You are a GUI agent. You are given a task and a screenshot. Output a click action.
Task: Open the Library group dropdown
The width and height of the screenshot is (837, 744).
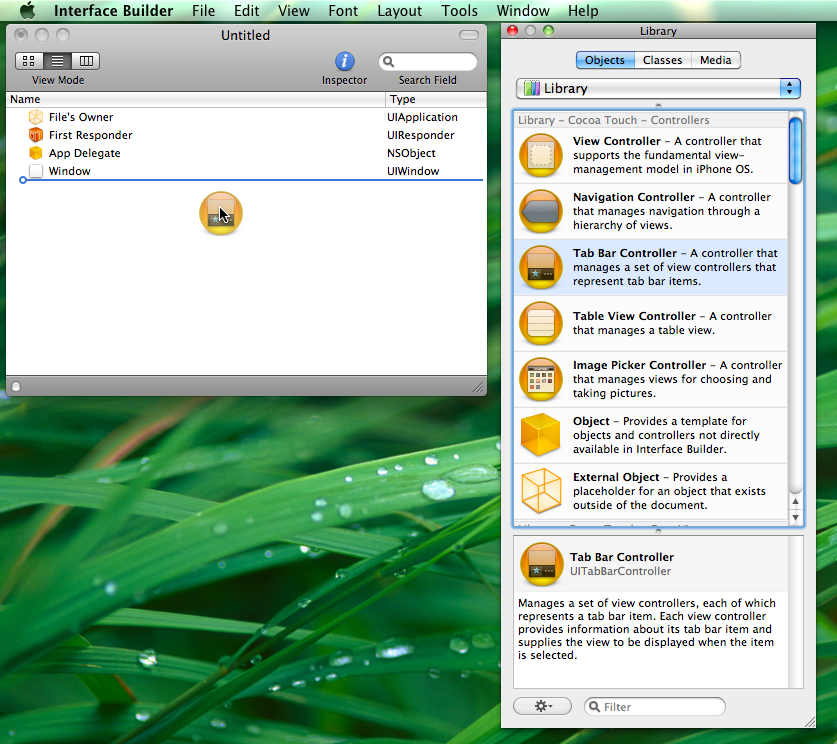coord(658,89)
